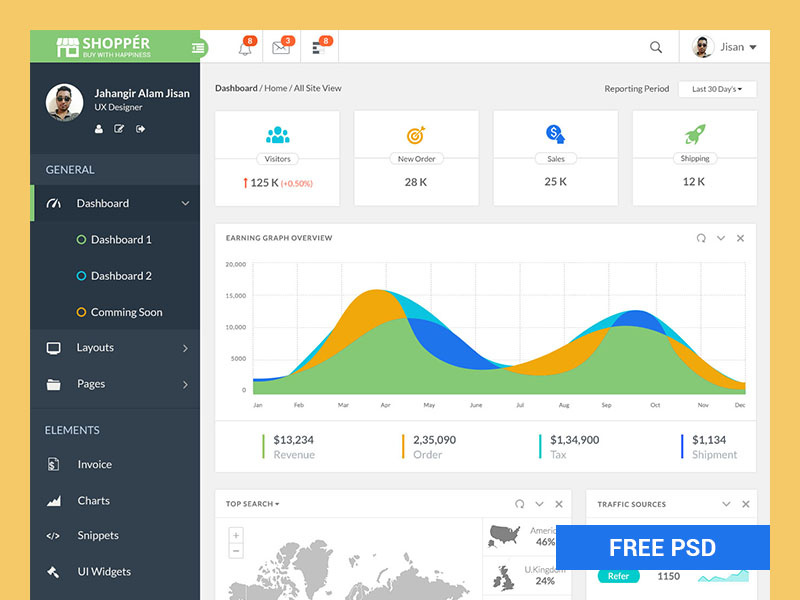Screen dimensions: 800x600
Task: Click the blue Shipment legend bar
Action: (x=682, y=446)
